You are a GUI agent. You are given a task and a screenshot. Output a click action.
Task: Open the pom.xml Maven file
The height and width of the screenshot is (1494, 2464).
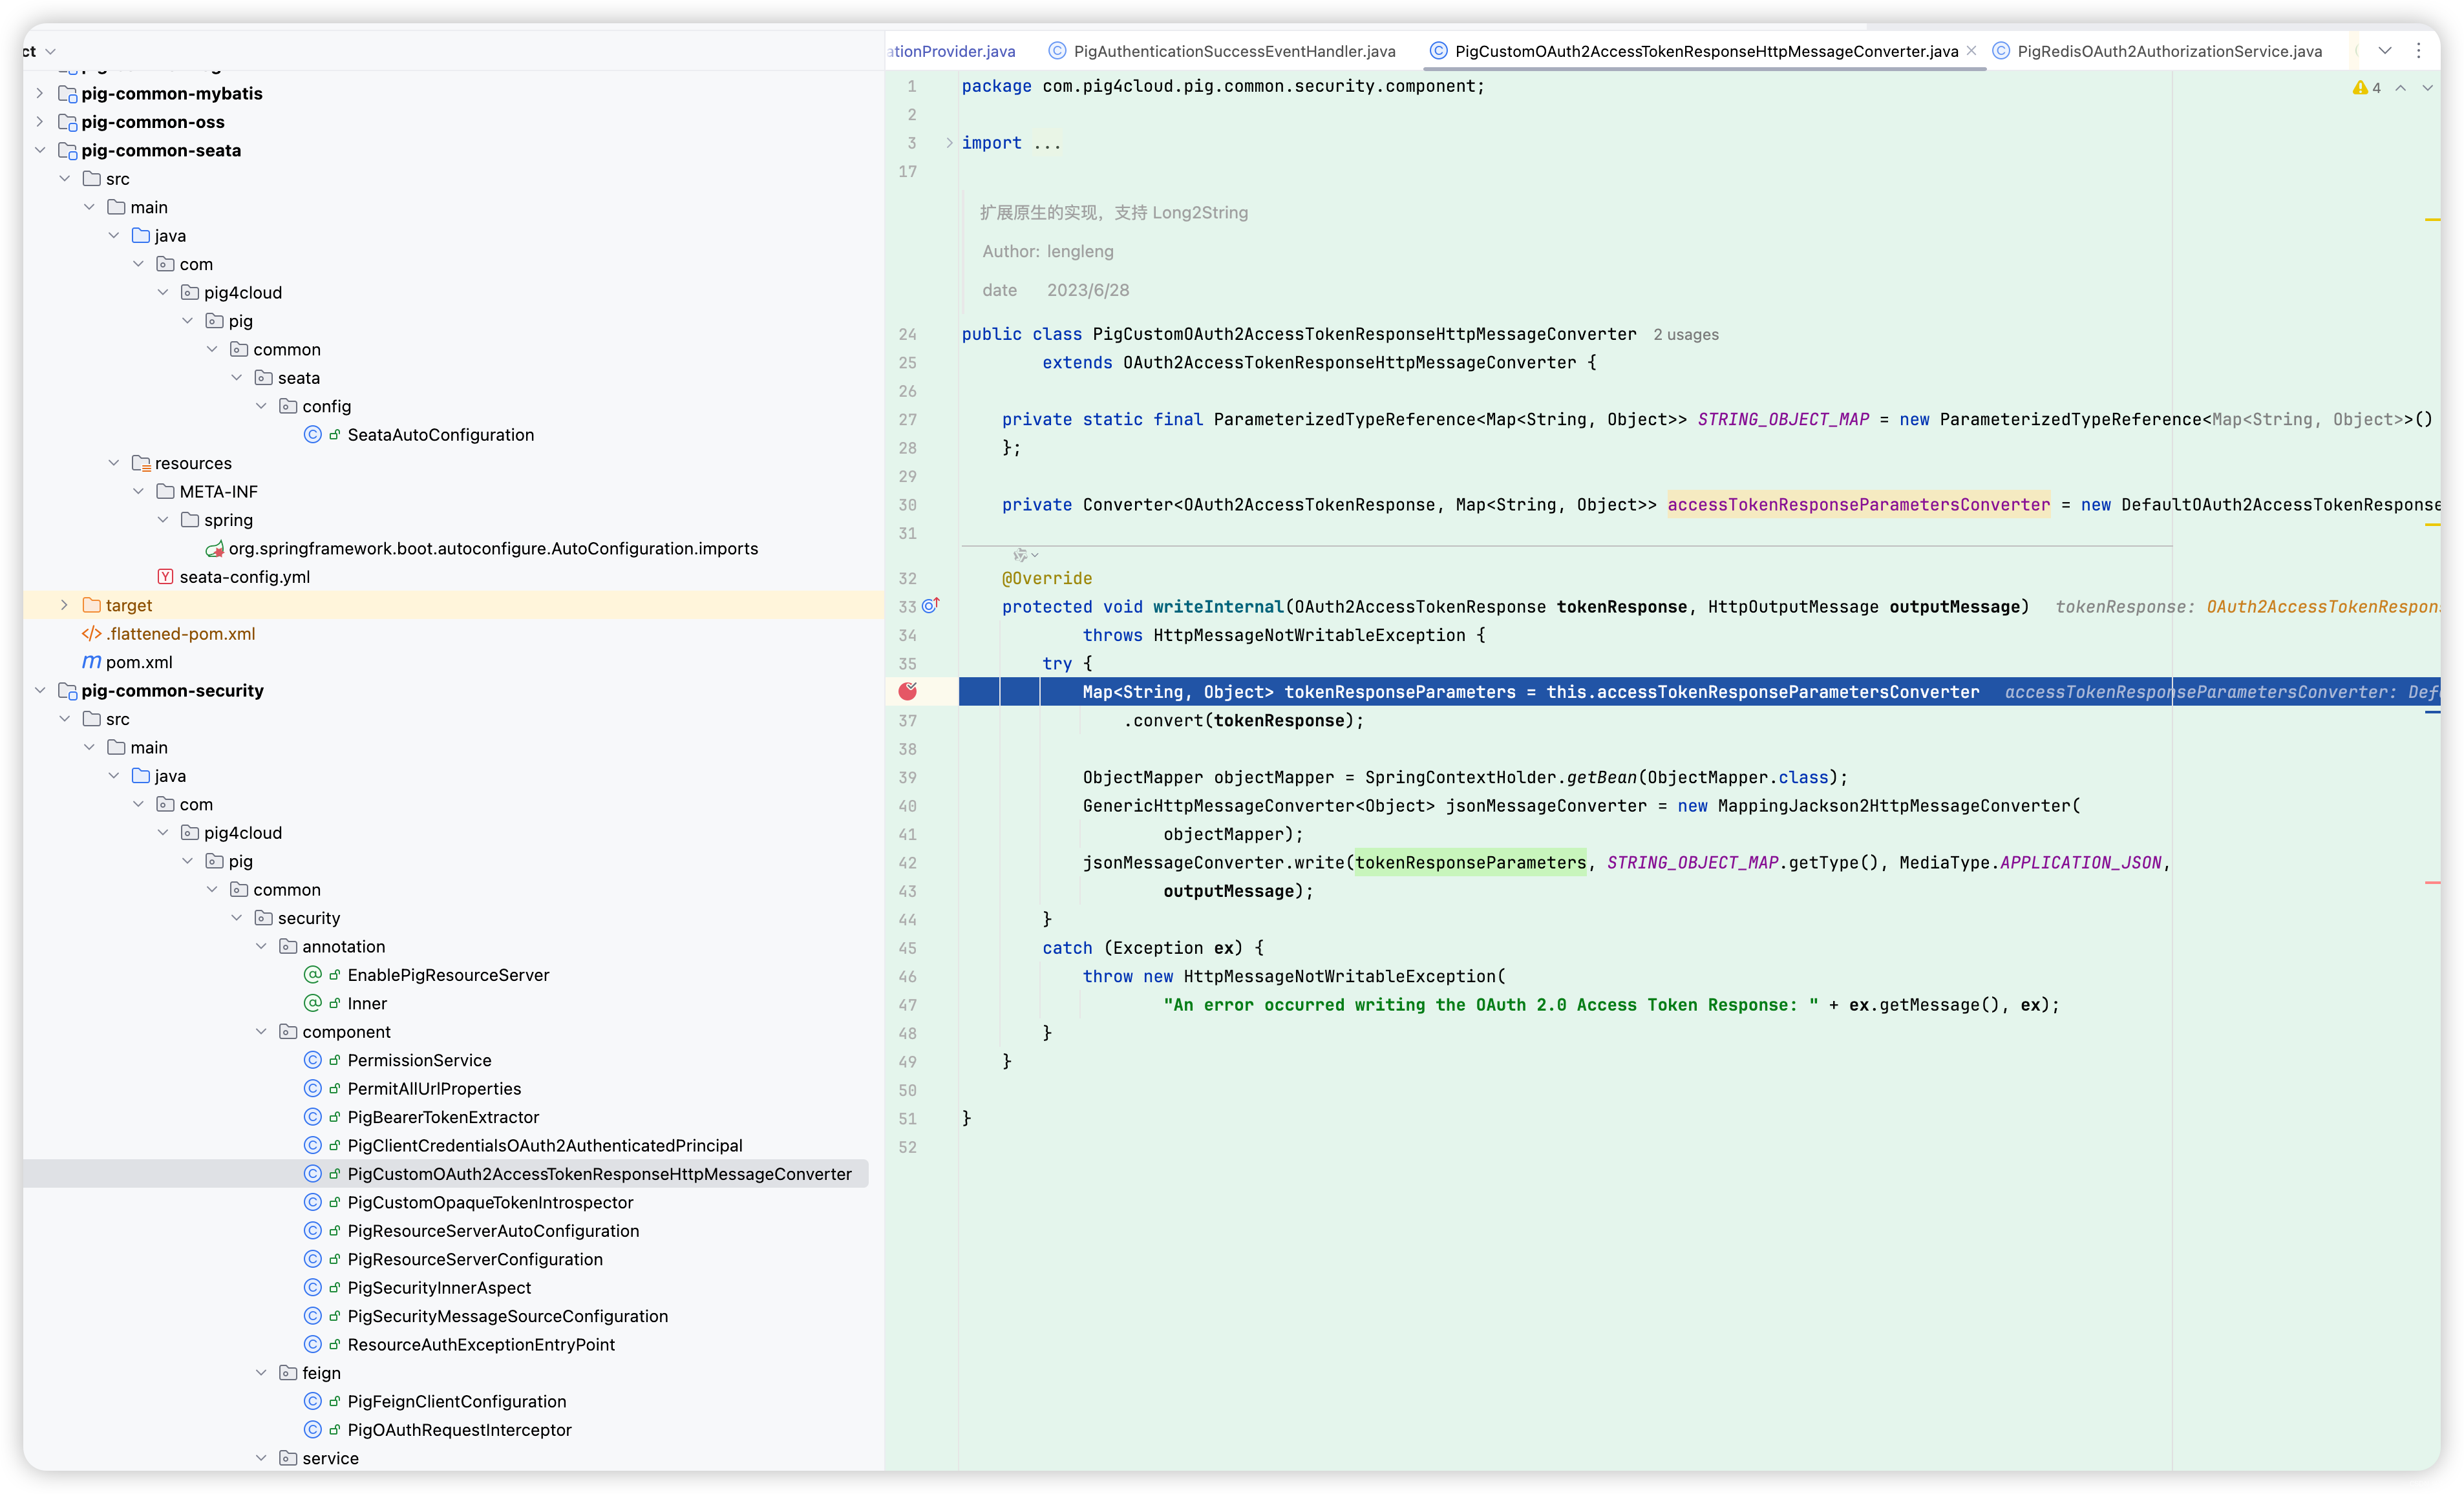tap(139, 662)
